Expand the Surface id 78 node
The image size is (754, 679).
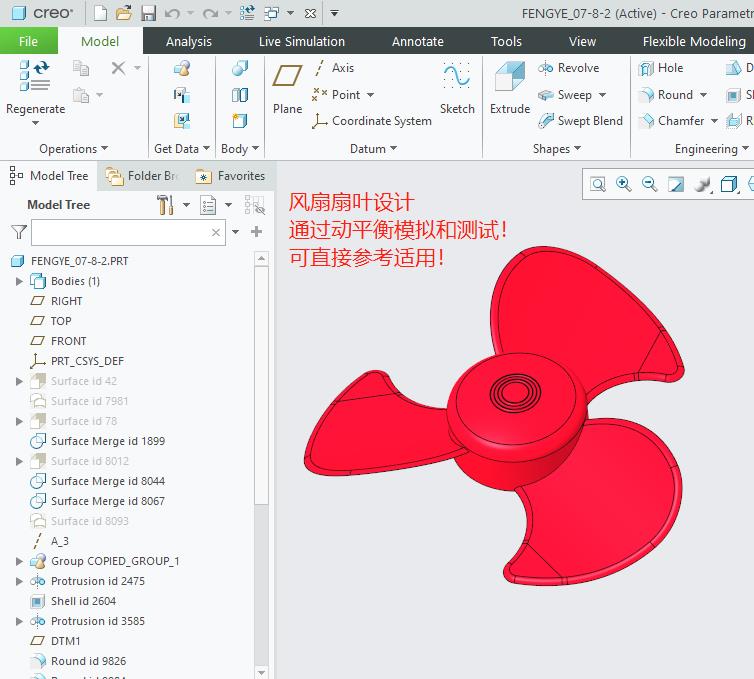[19, 421]
